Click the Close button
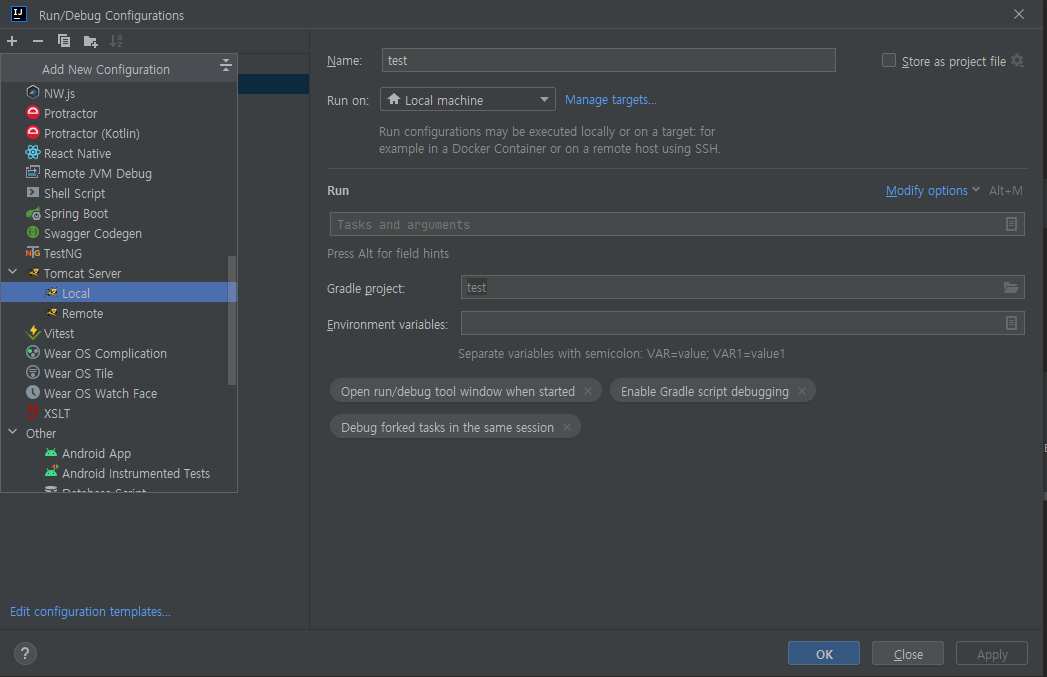Screen dimensions: 1047x677 coord(908,654)
